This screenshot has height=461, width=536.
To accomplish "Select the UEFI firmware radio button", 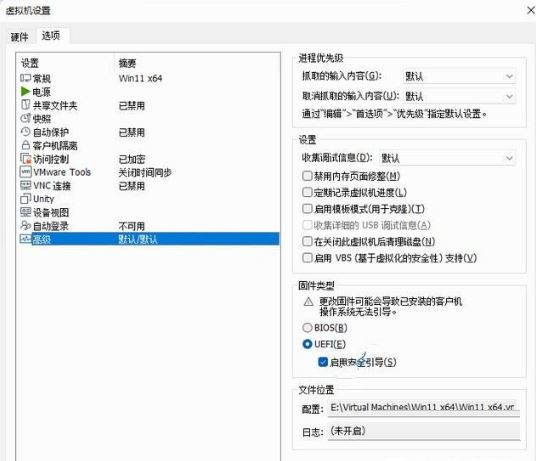I will [x=307, y=344].
